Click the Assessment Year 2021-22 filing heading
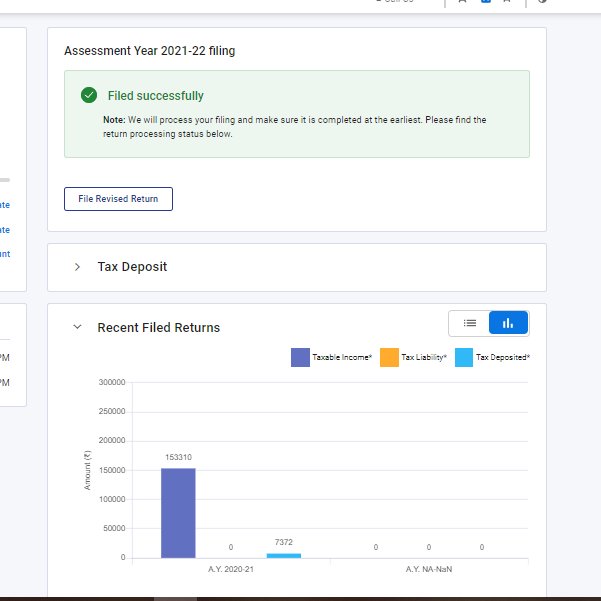The width and height of the screenshot is (601, 601). (149, 51)
